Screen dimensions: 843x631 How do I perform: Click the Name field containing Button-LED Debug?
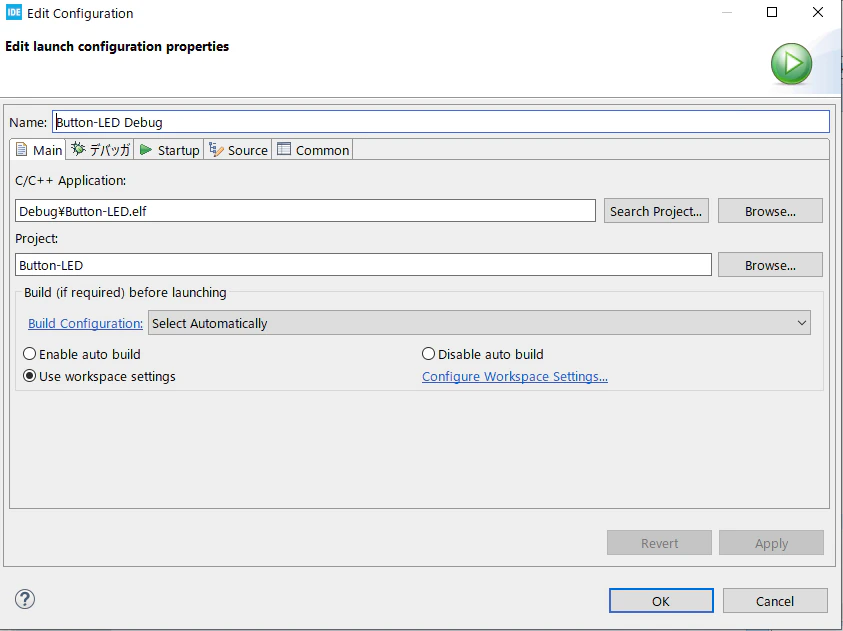coord(441,122)
